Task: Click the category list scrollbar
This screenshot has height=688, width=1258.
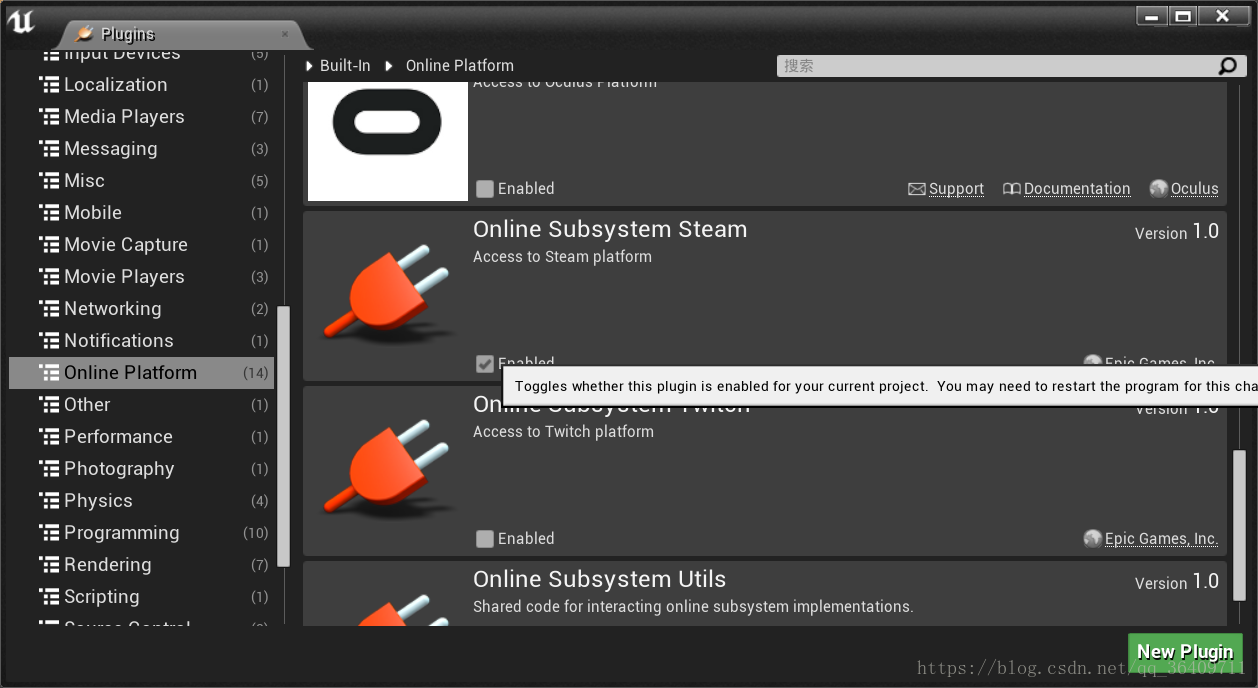Action: [283, 437]
